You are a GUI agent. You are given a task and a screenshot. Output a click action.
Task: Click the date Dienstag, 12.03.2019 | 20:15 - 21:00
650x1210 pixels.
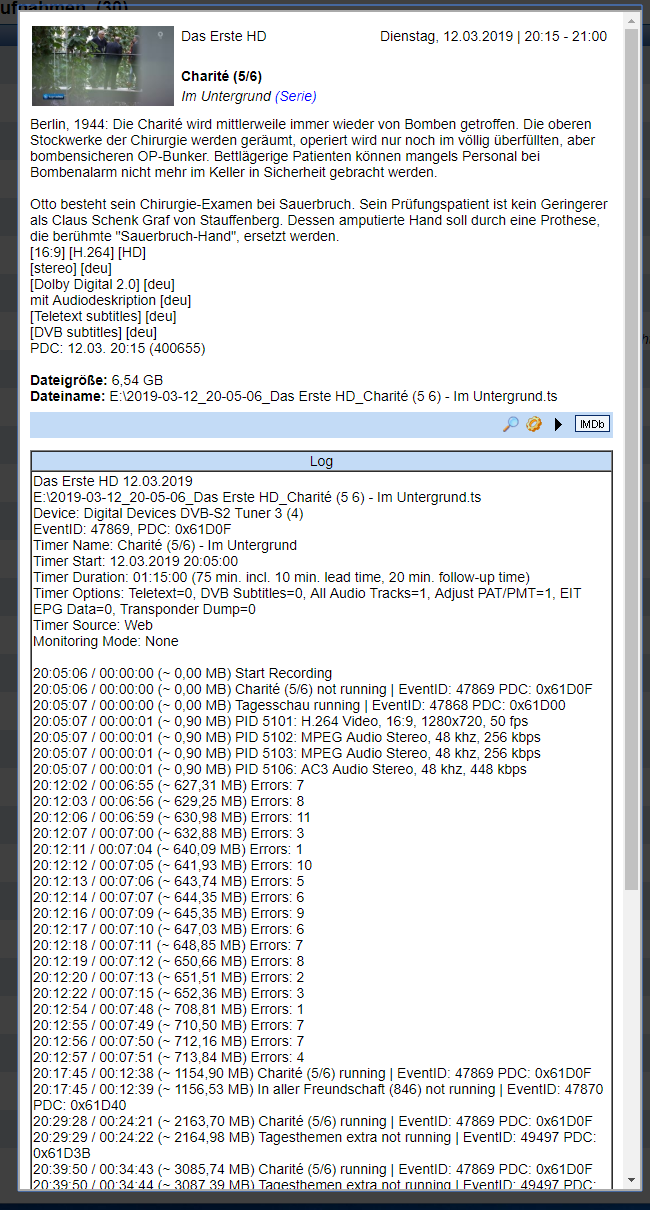tap(493, 36)
